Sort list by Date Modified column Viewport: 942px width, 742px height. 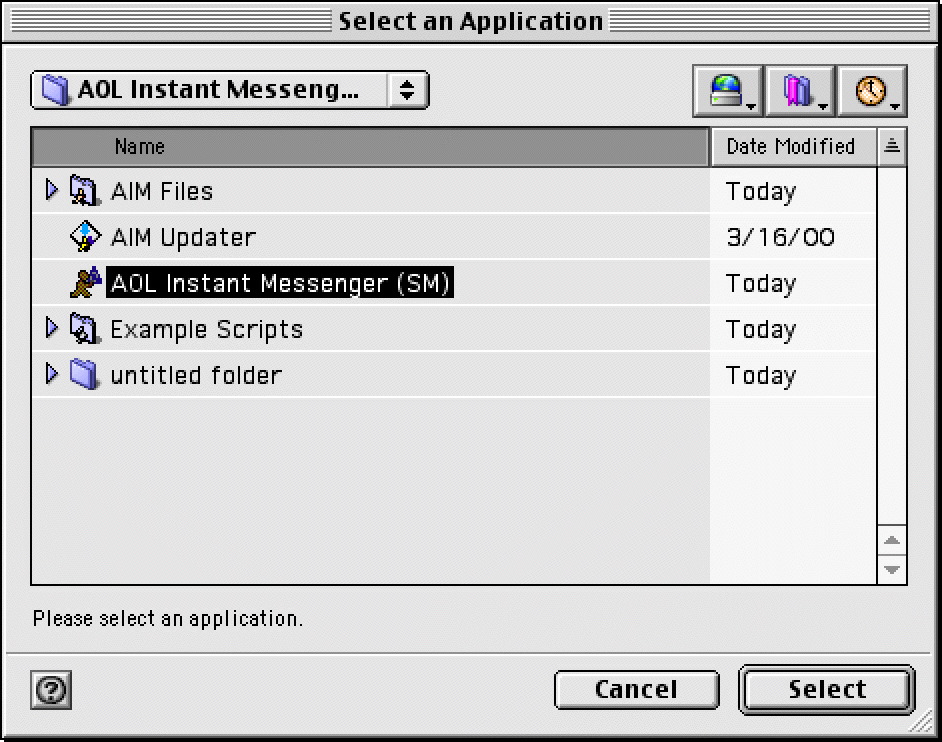pyautogui.click(x=793, y=147)
